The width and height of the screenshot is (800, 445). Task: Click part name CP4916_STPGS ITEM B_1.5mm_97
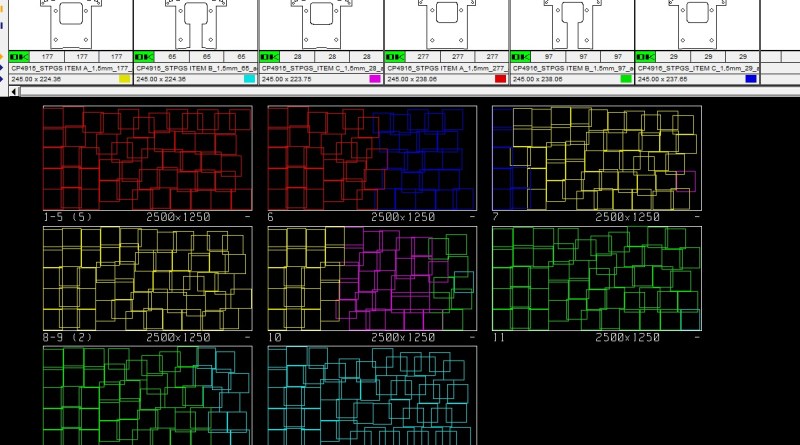point(572,68)
